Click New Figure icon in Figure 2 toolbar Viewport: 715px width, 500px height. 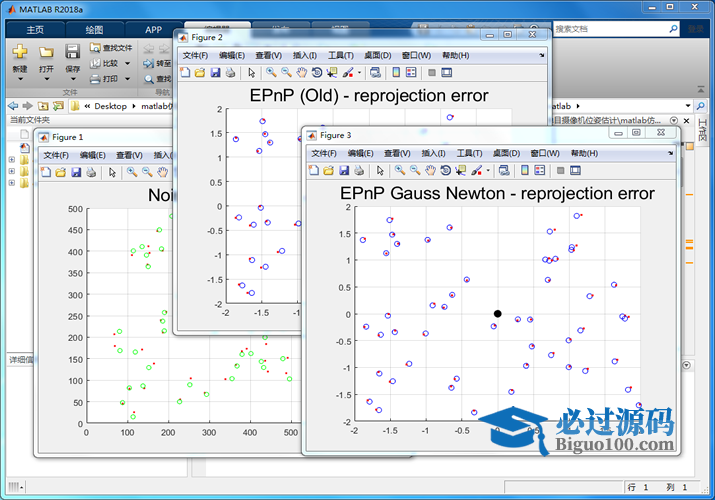tap(185, 72)
